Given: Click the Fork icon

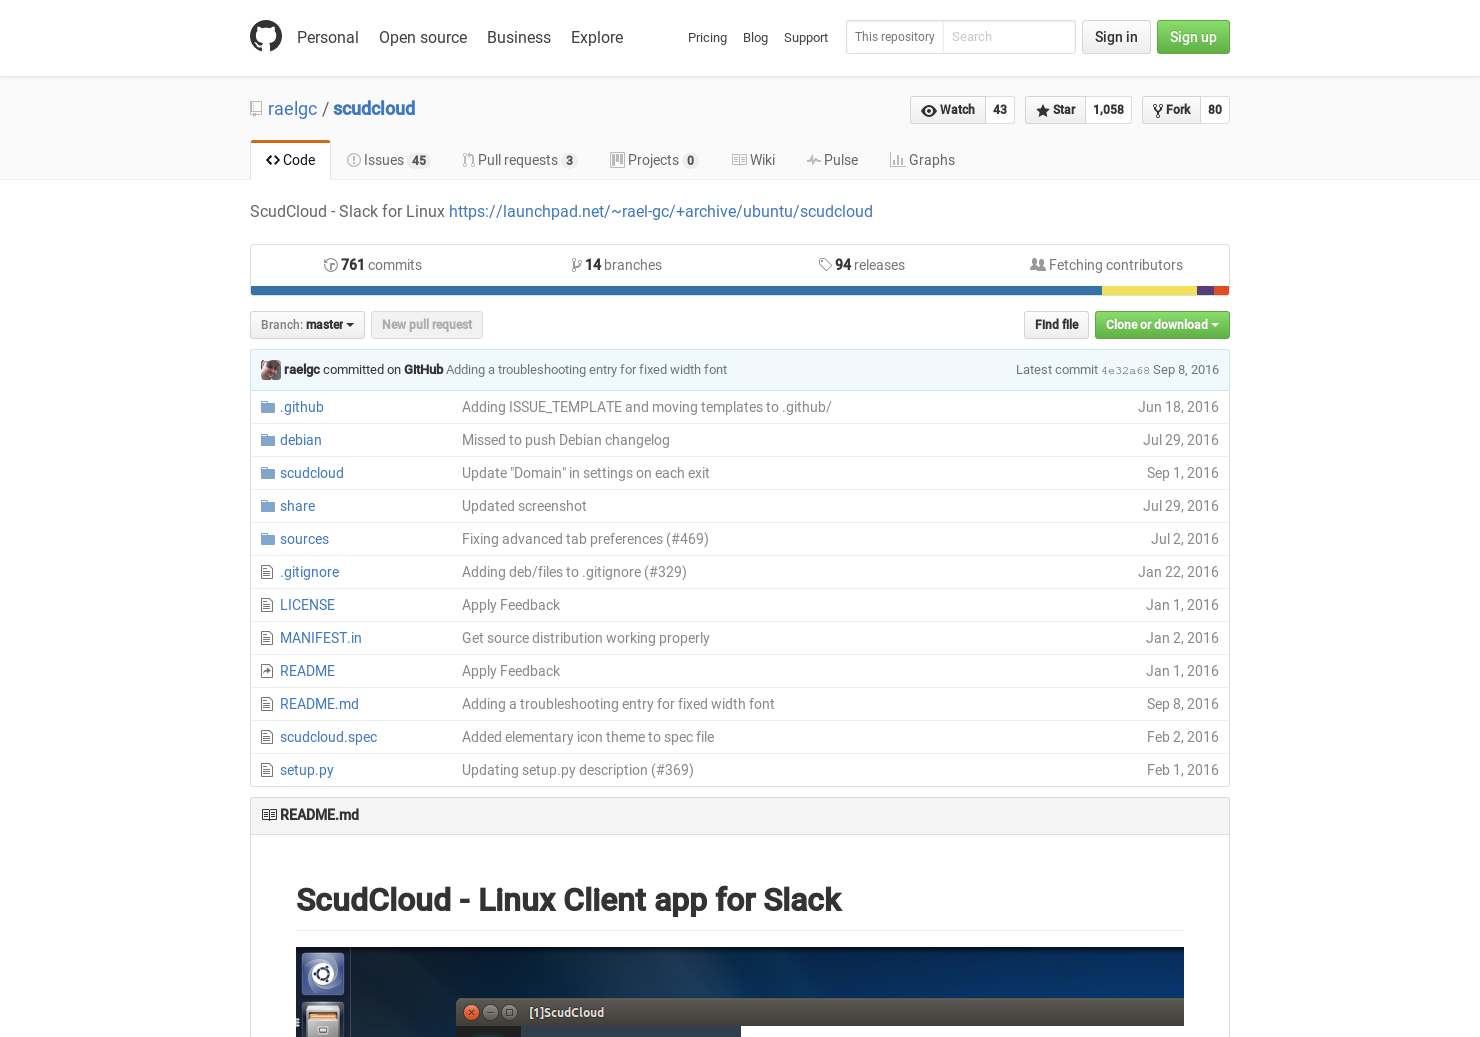Looking at the screenshot, I should (x=1158, y=110).
